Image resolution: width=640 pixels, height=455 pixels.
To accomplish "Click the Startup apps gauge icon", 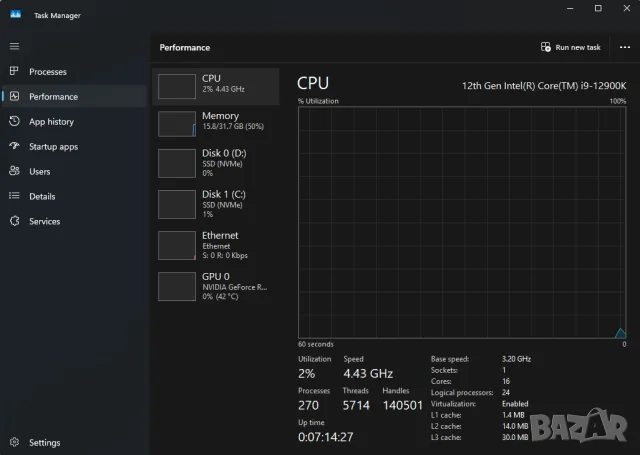I will click(x=14, y=146).
